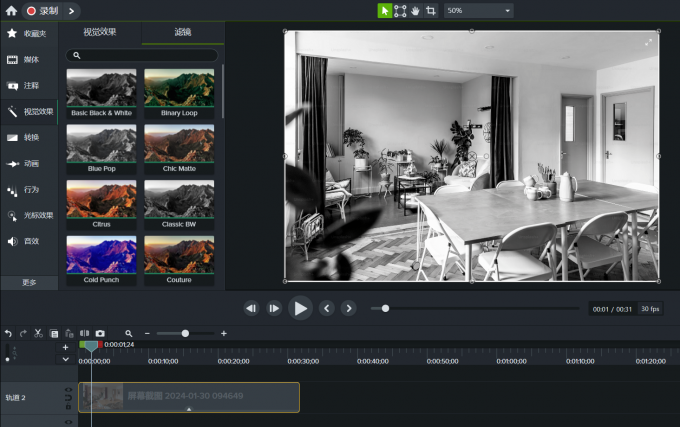Toggle lock on 轨道 2
Viewport: 680px width, 427px height.
pos(68,407)
